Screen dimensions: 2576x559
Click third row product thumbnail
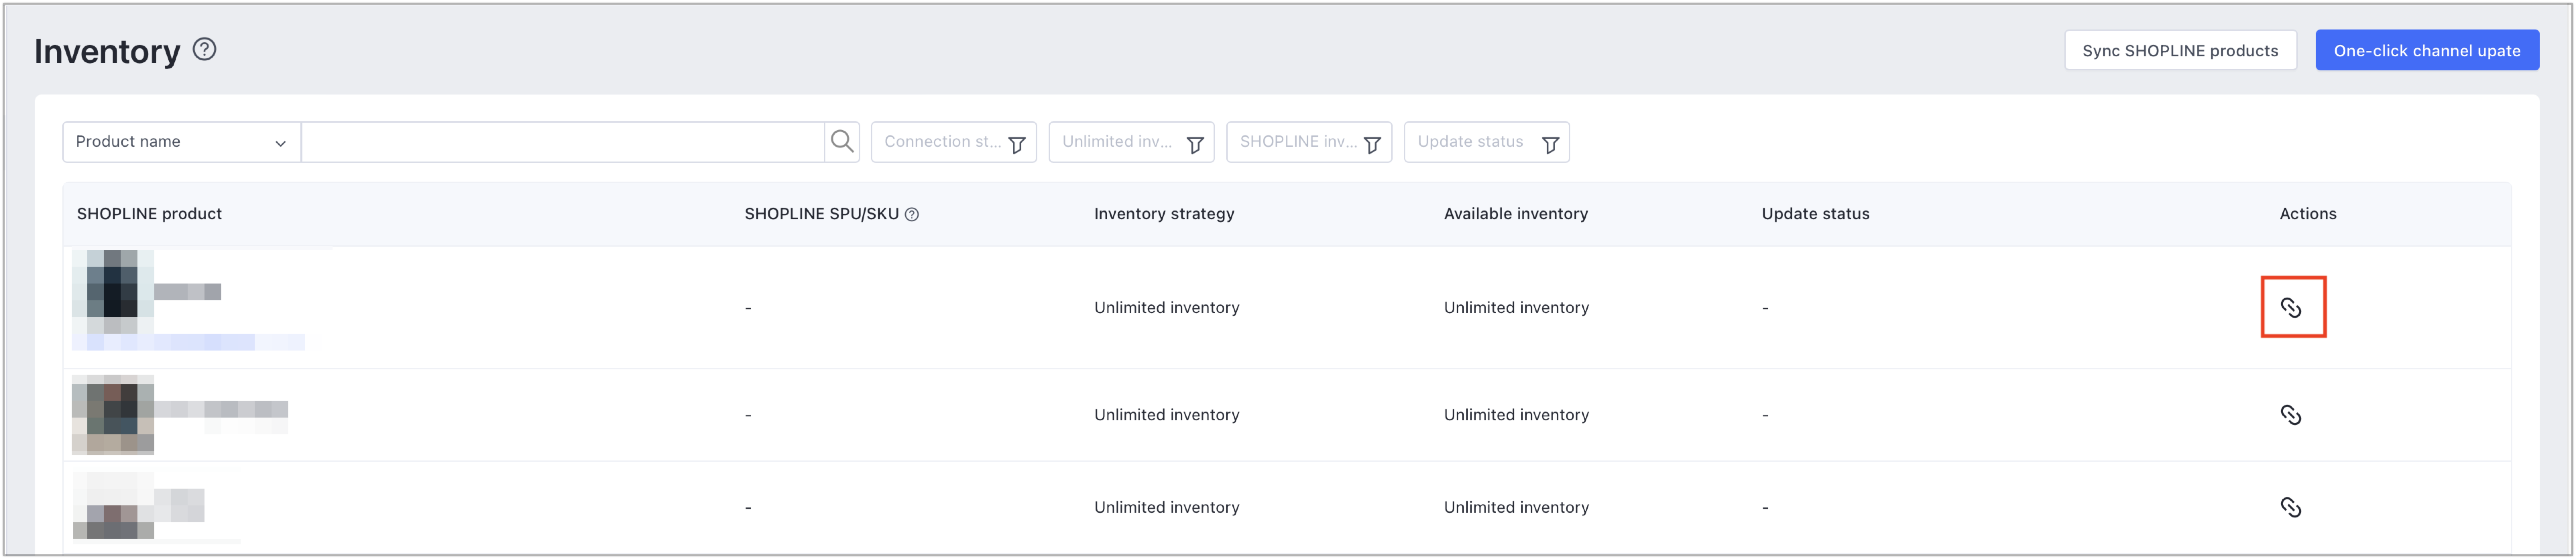[x=113, y=506]
